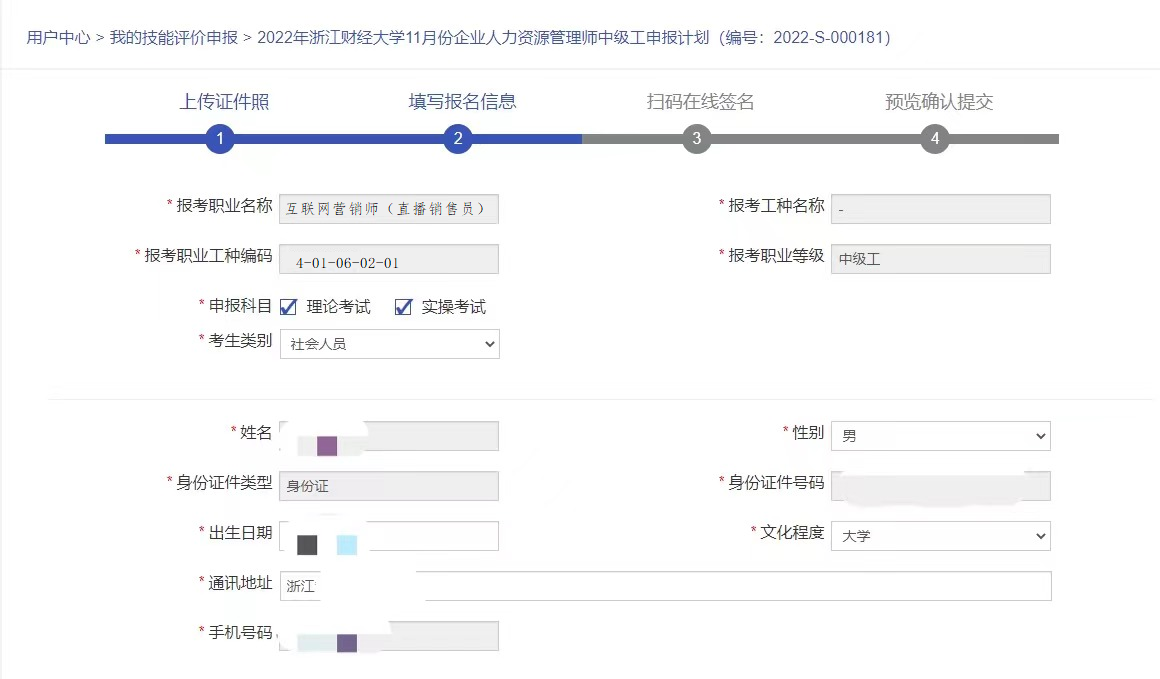Click step 1 circle for uploading ID photo
This screenshot has height=679, width=1160.
(220, 139)
